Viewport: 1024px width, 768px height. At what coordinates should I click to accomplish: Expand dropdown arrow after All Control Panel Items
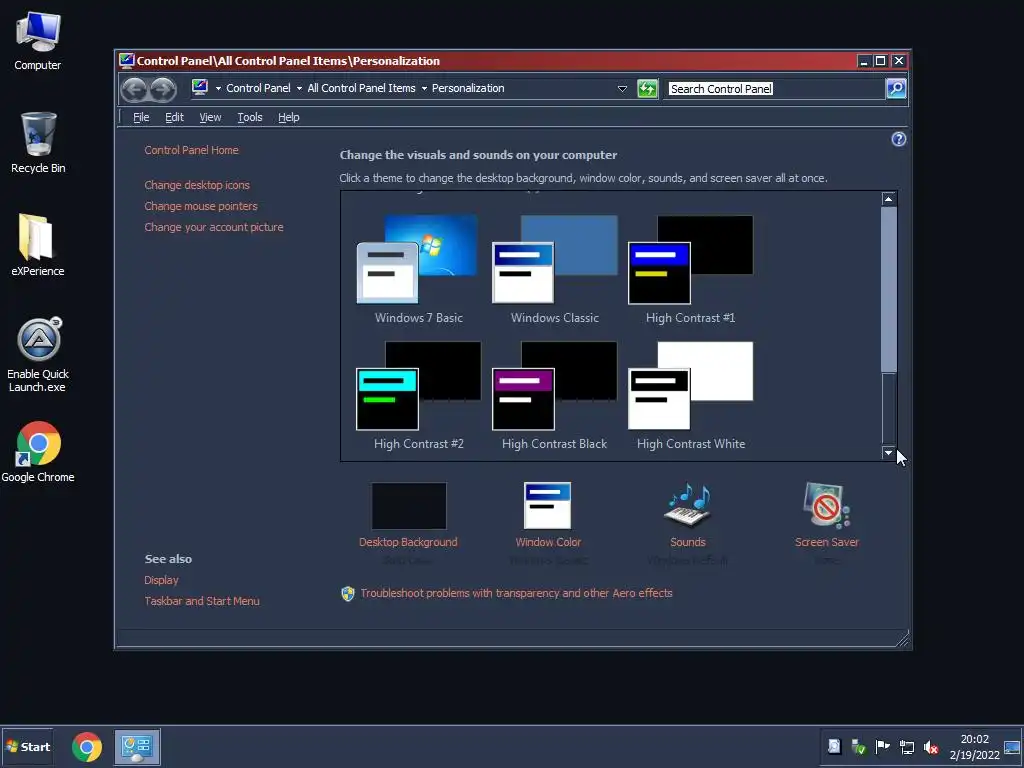(x=424, y=88)
